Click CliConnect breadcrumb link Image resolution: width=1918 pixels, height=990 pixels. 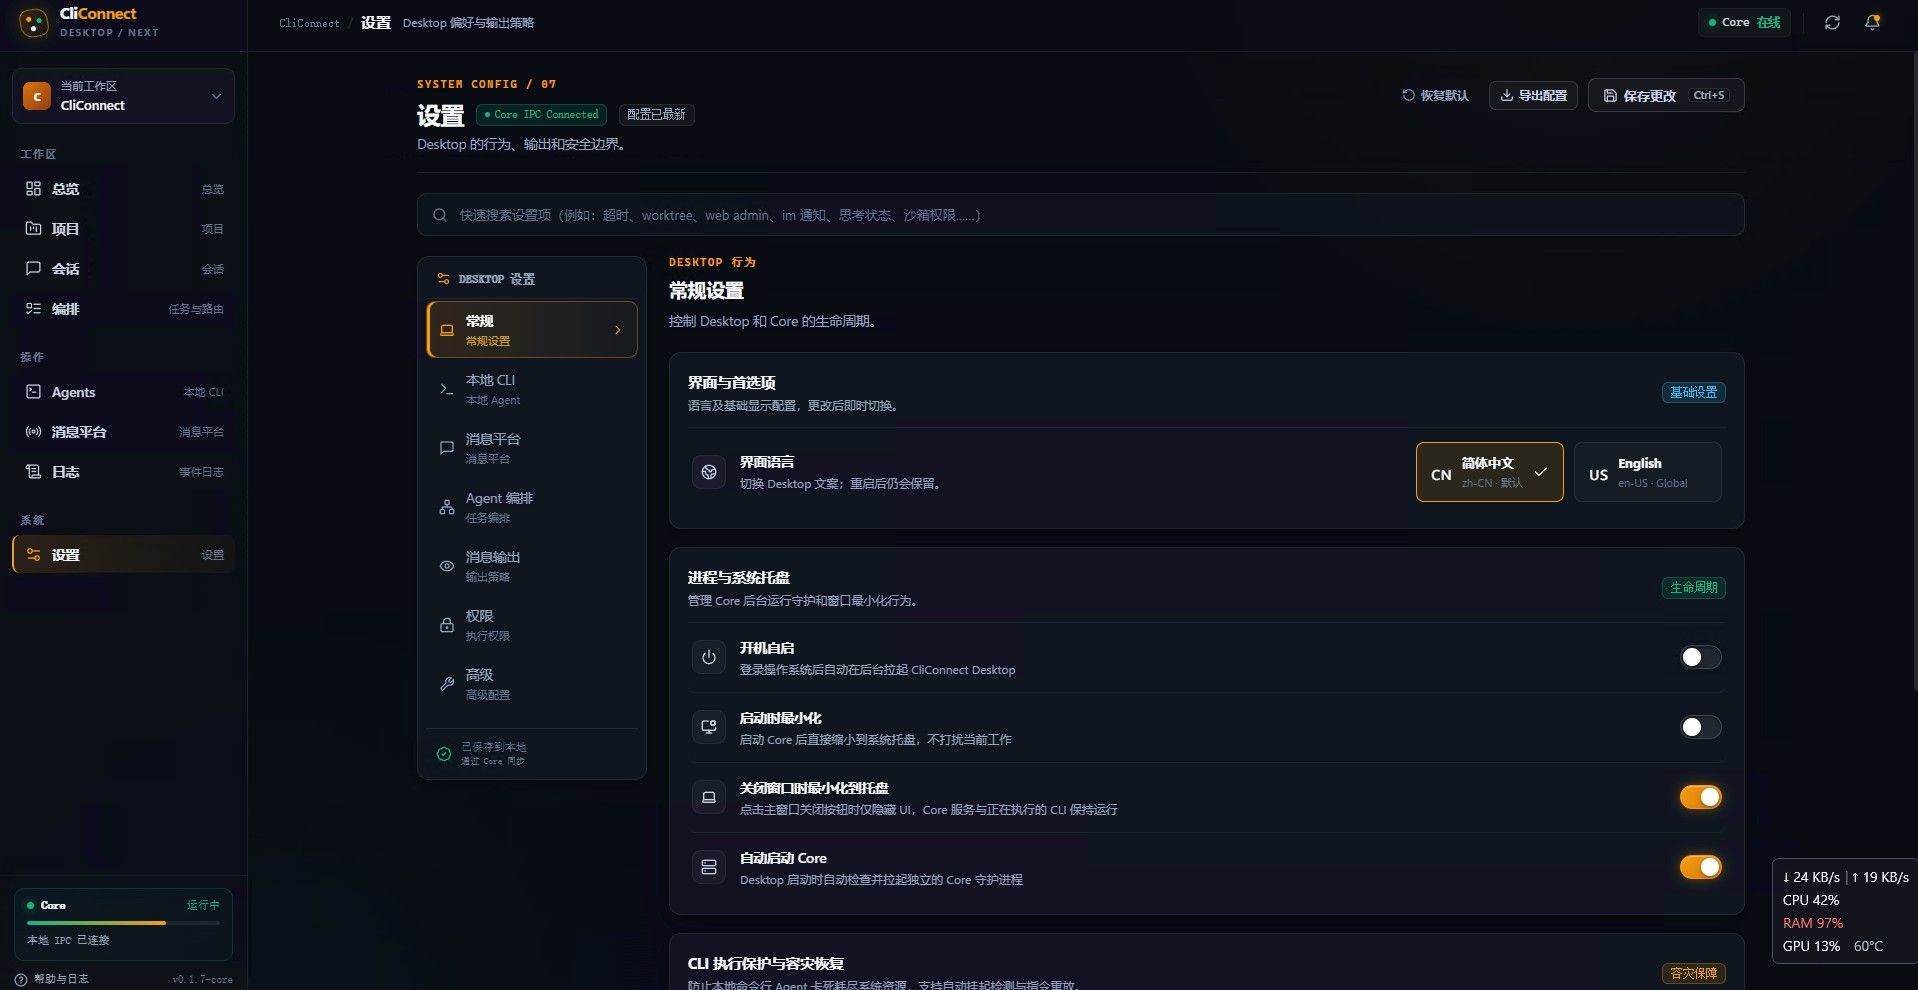pyautogui.click(x=309, y=23)
